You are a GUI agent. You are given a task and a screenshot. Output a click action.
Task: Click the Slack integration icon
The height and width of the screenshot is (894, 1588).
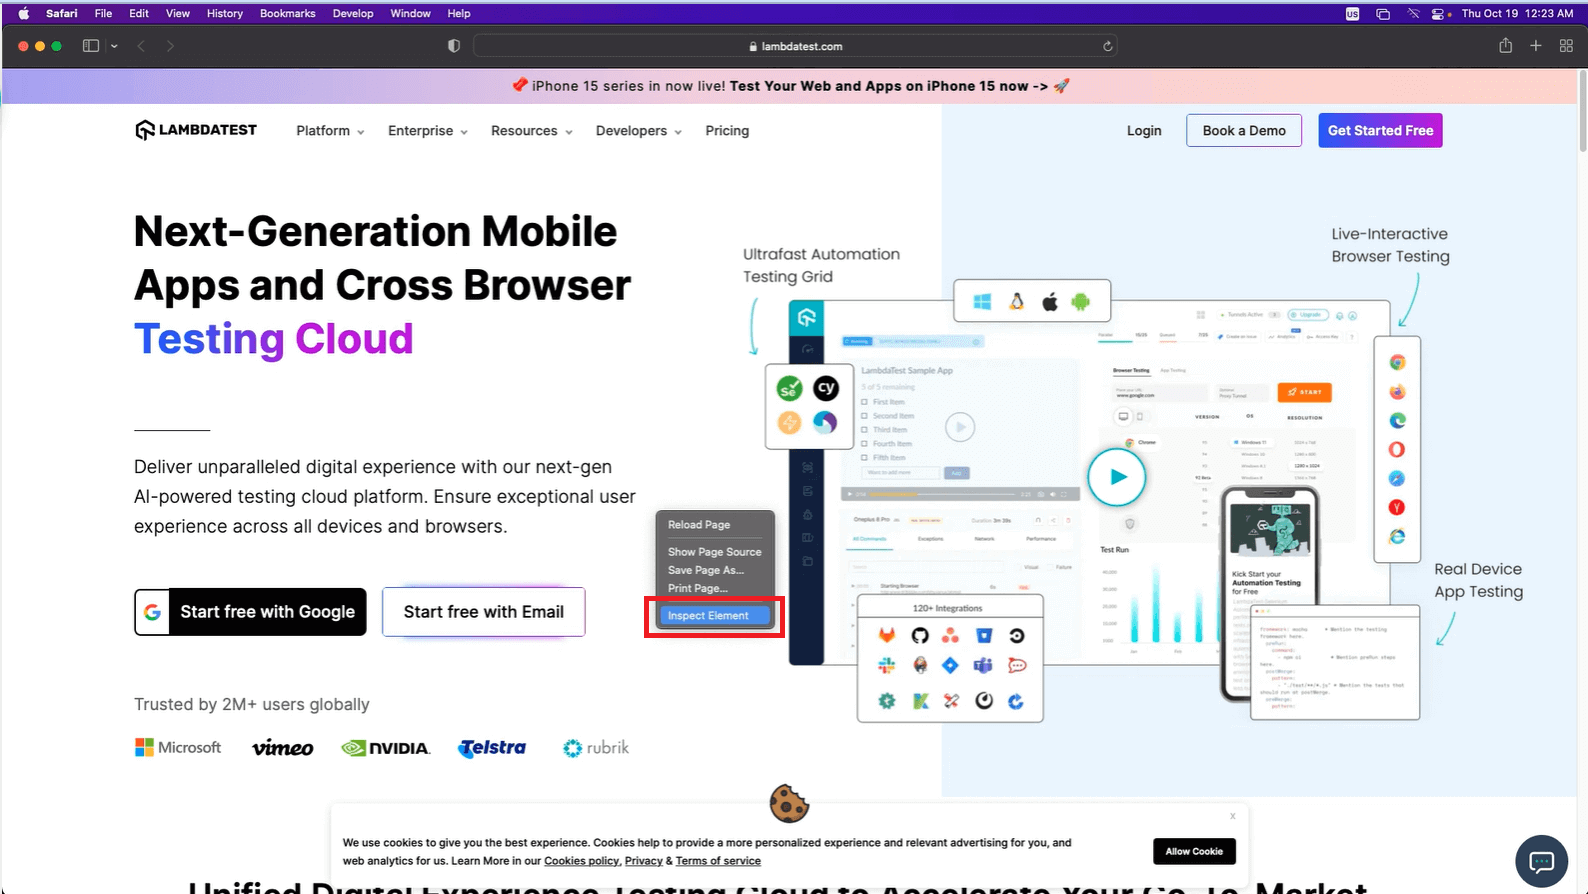click(x=887, y=666)
